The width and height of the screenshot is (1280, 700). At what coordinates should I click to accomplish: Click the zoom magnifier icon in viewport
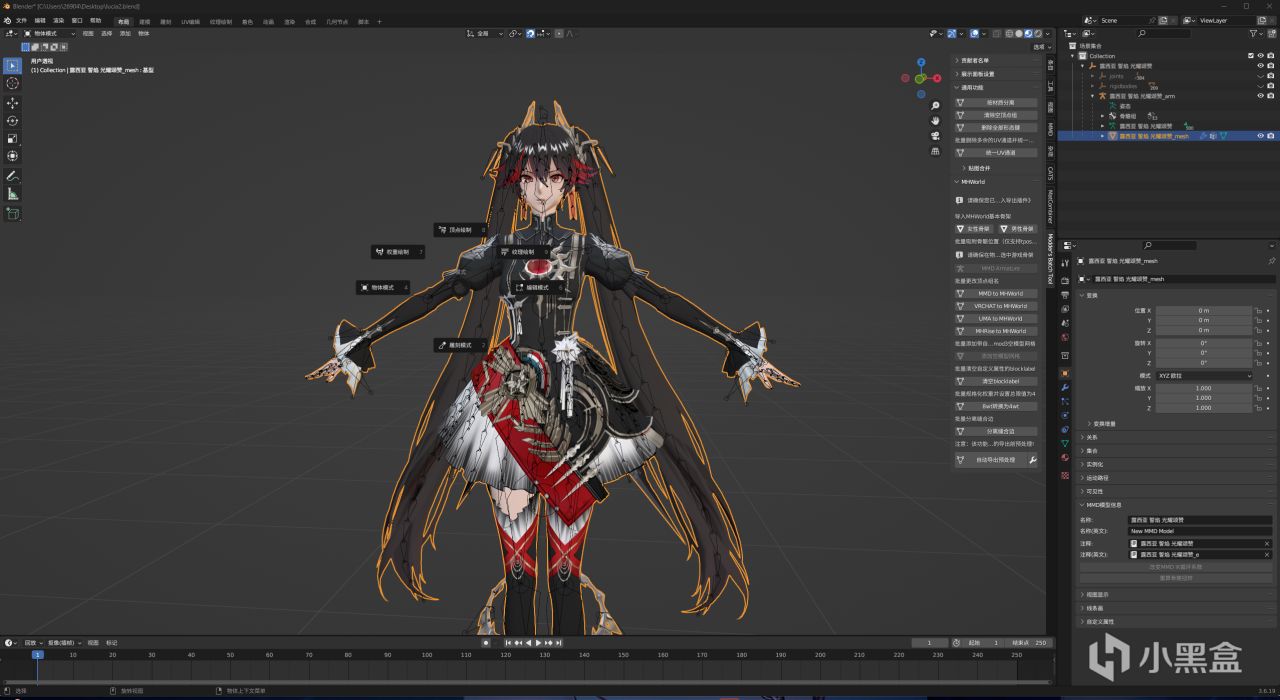(935, 106)
